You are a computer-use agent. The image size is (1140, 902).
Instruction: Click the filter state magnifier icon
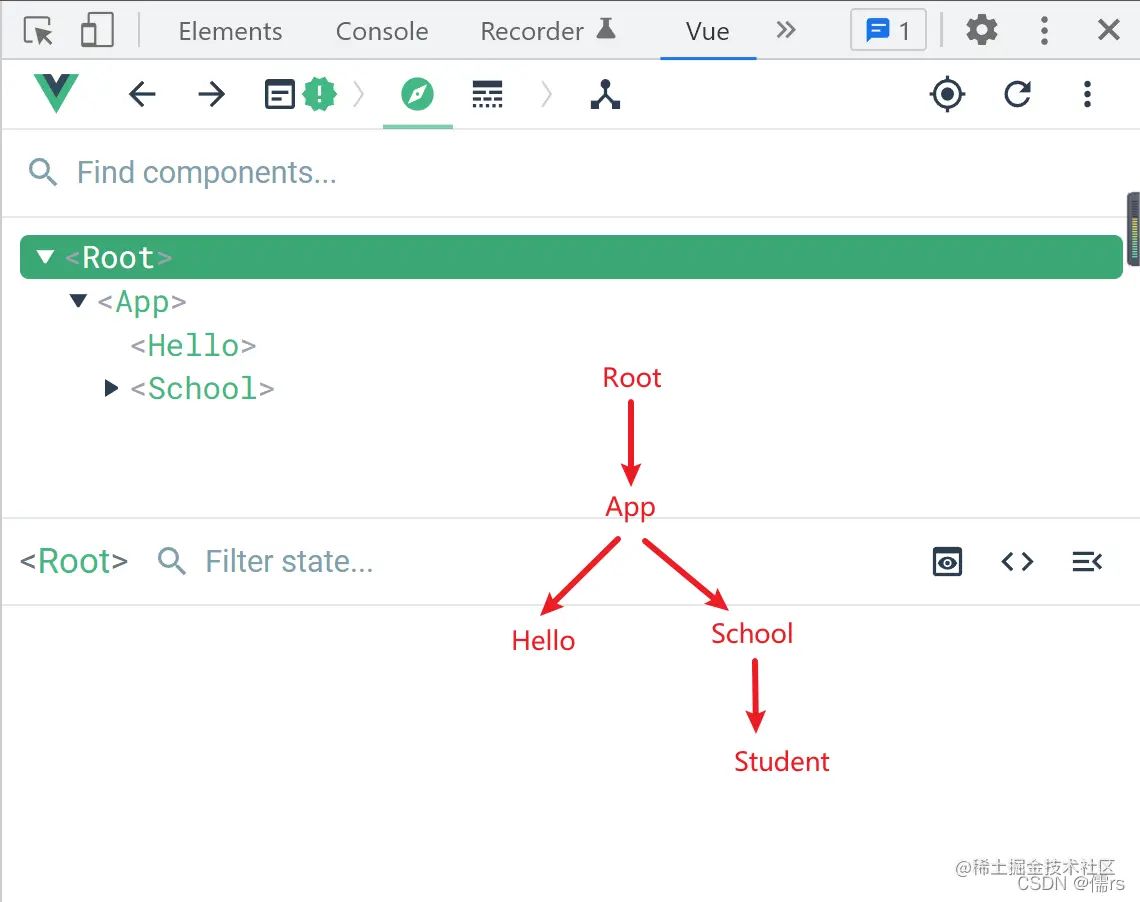tap(172, 561)
